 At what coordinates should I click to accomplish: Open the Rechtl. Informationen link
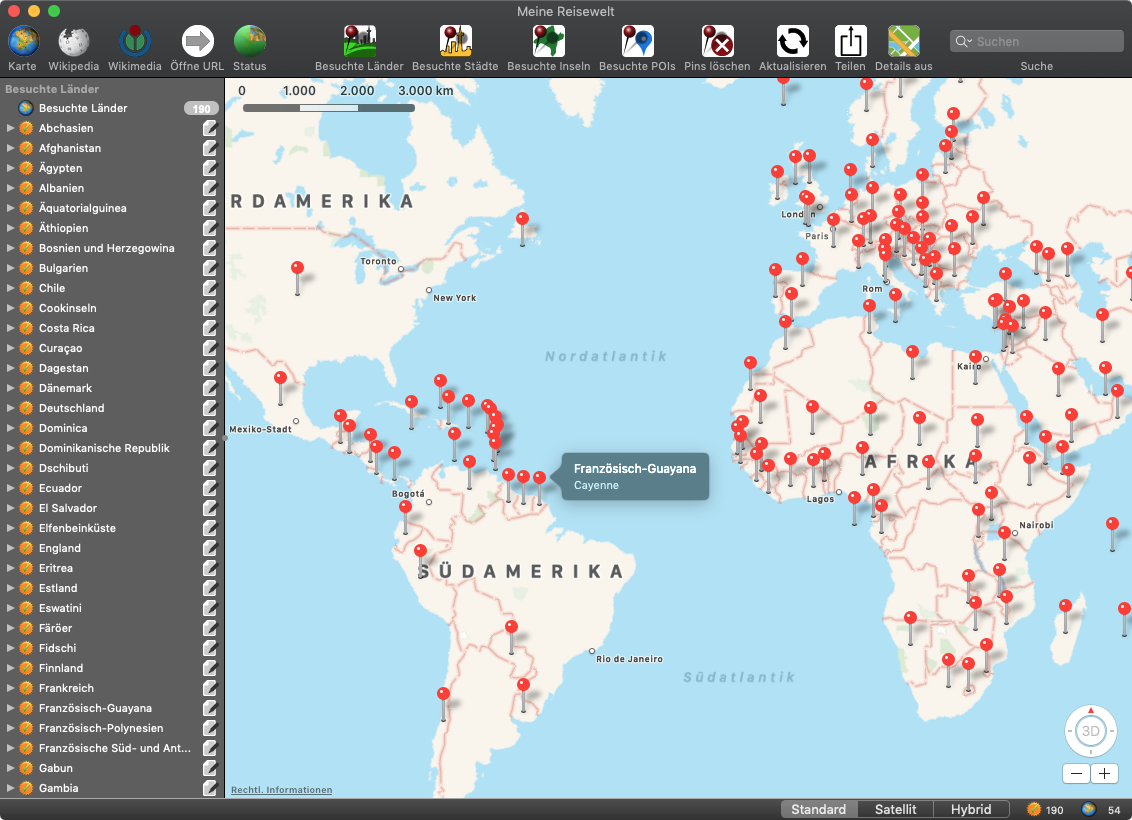pyautogui.click(x=281, y=790)
